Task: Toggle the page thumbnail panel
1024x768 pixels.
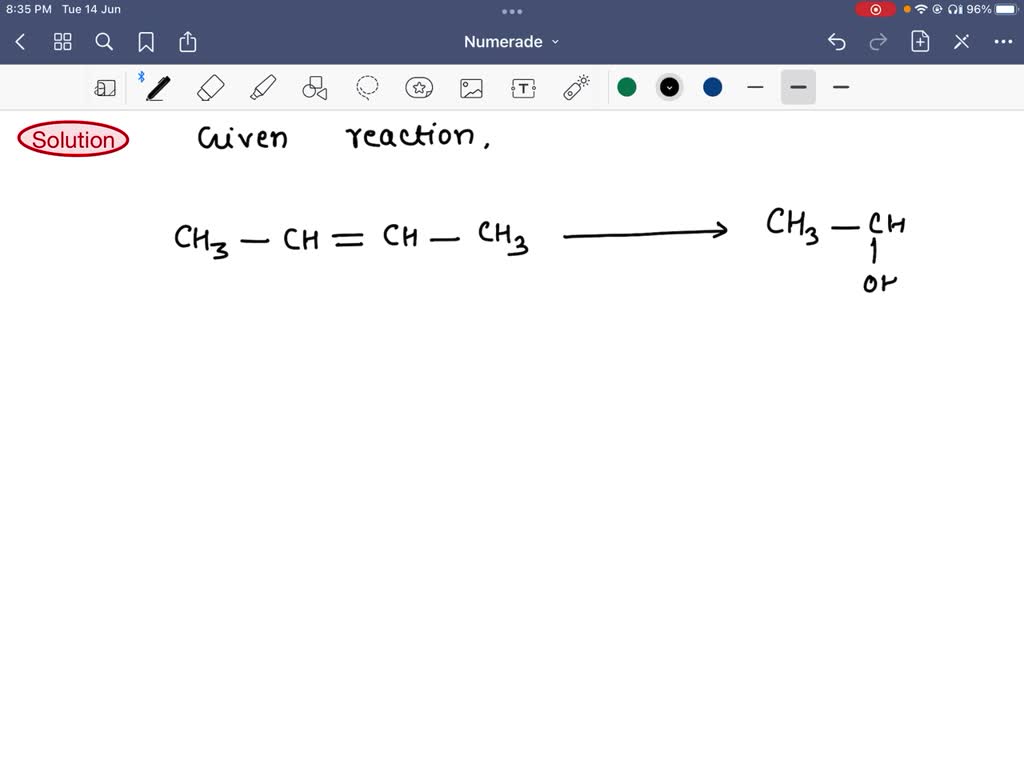Action: 106,87
